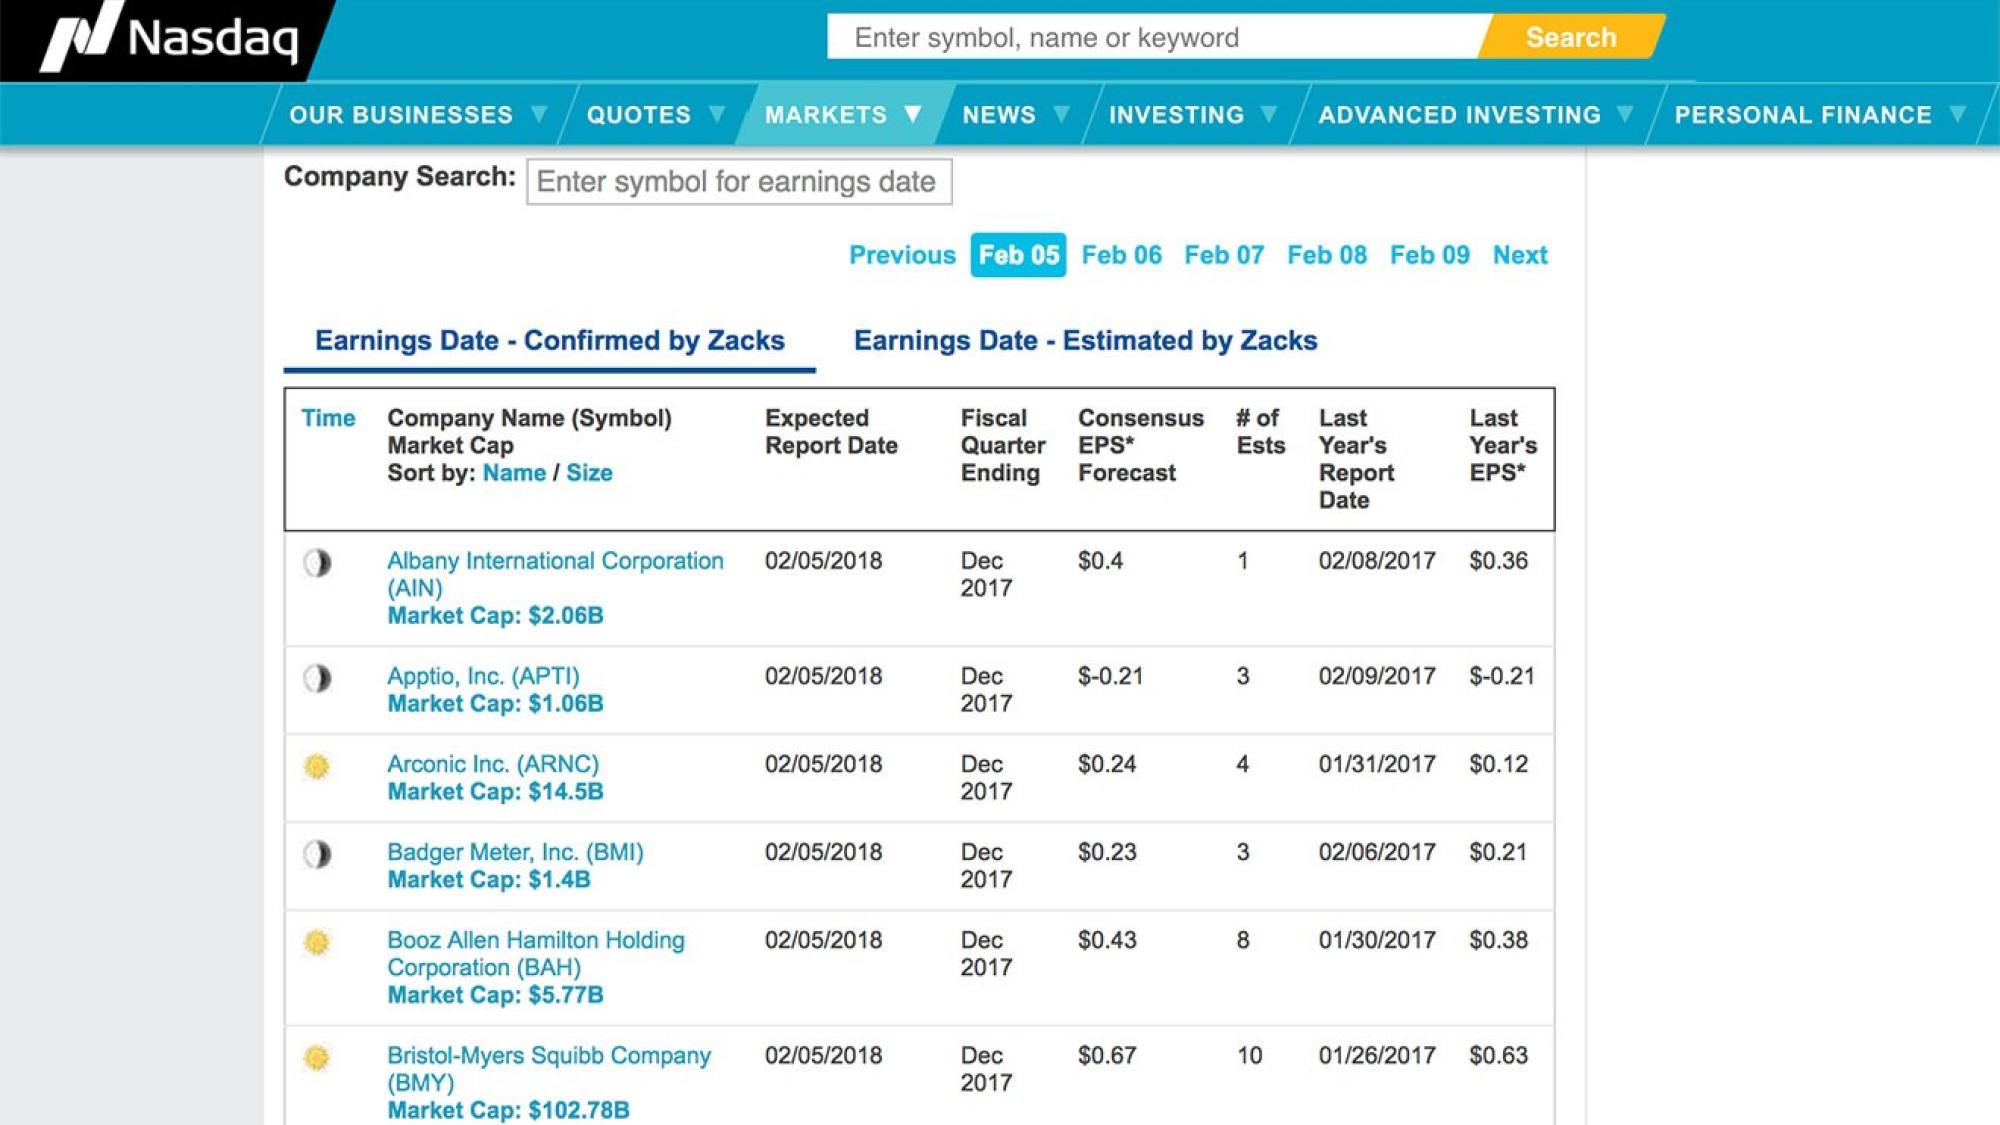2000x1125 pixels.
Task: Select the Feb 07 date
Action: (1224, 255)
